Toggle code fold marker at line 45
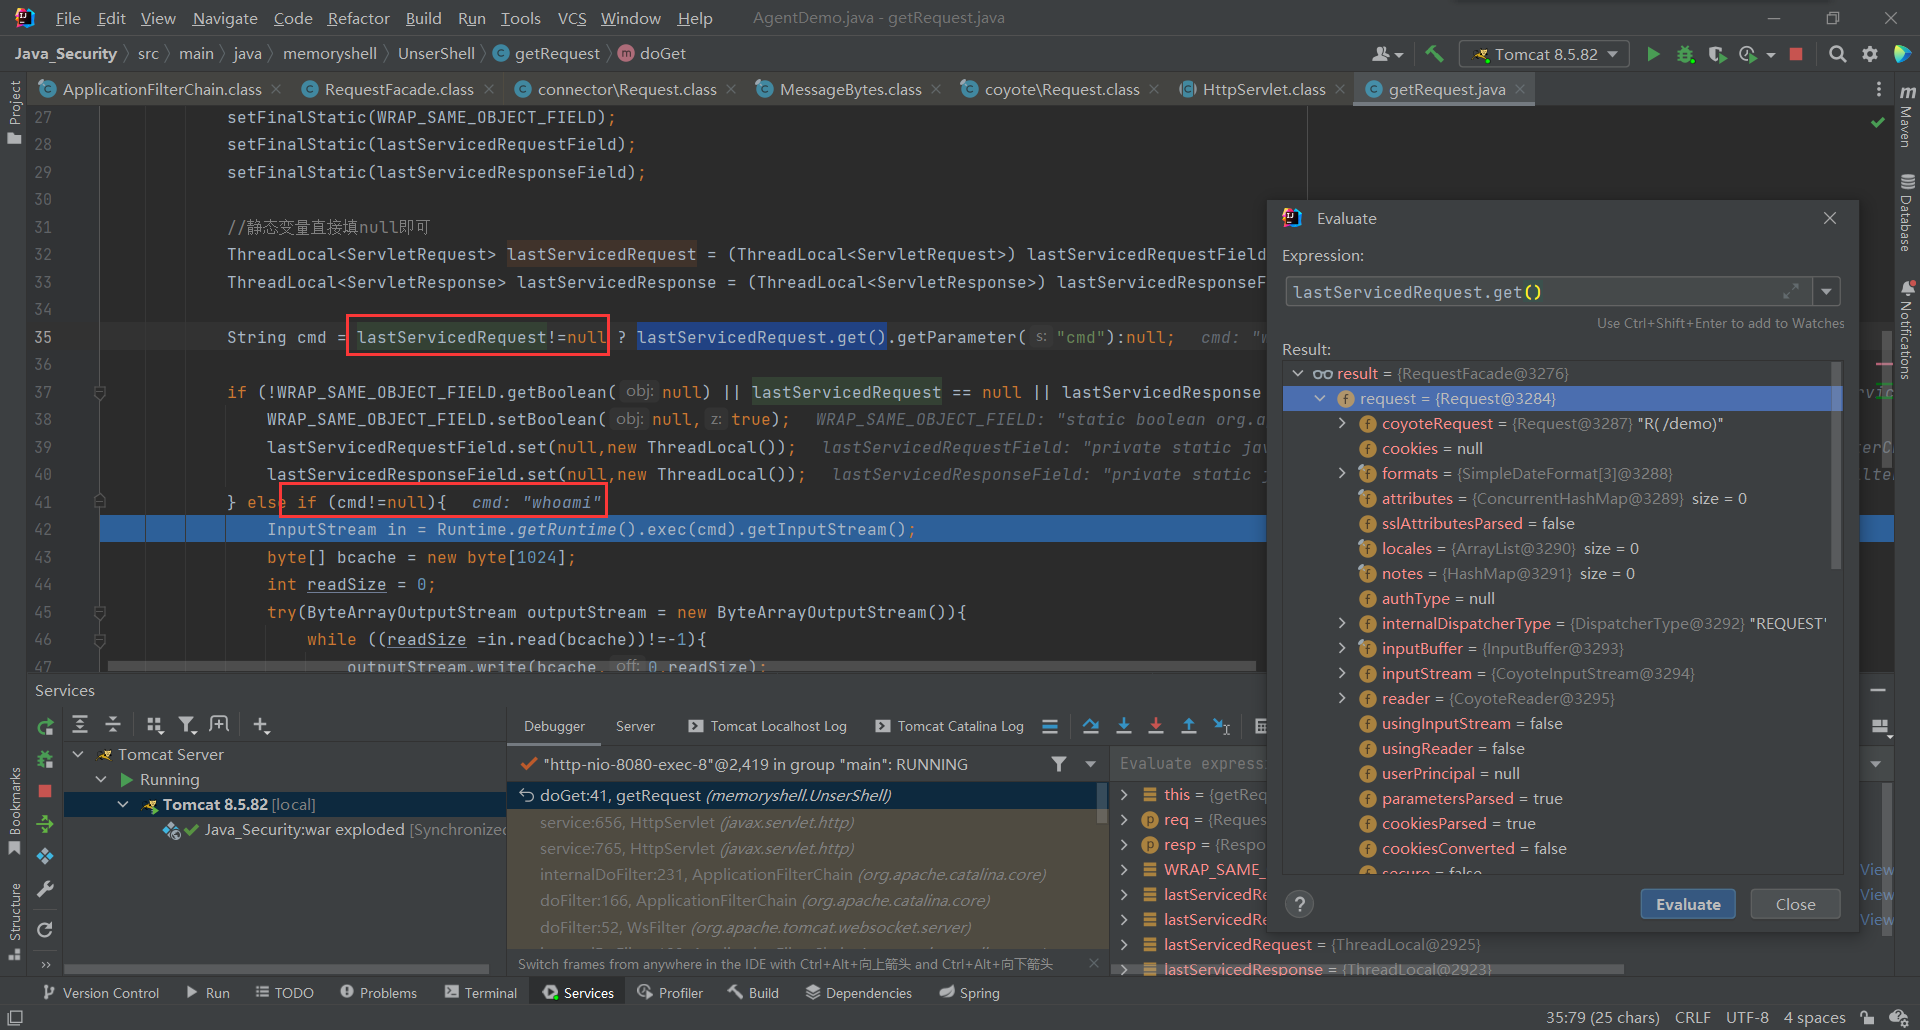Viewport: 1920px width, 1030px height. pyautogui.click(x=100, y=612)
